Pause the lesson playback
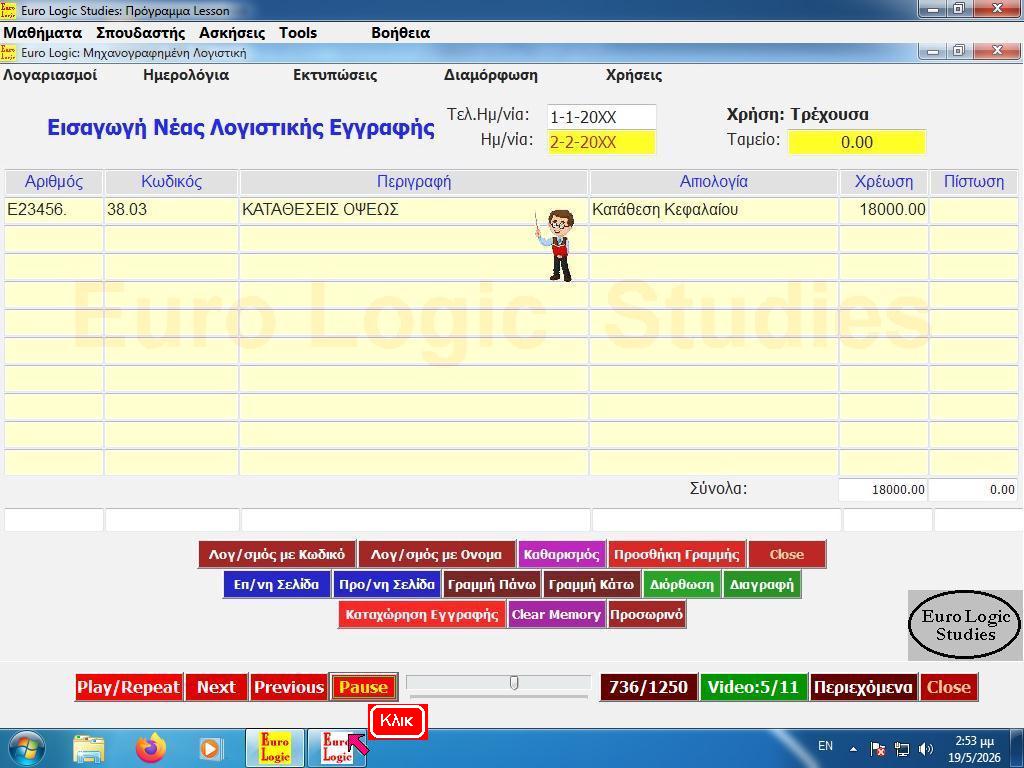1024x768 pixels. (x=363, y=687)
